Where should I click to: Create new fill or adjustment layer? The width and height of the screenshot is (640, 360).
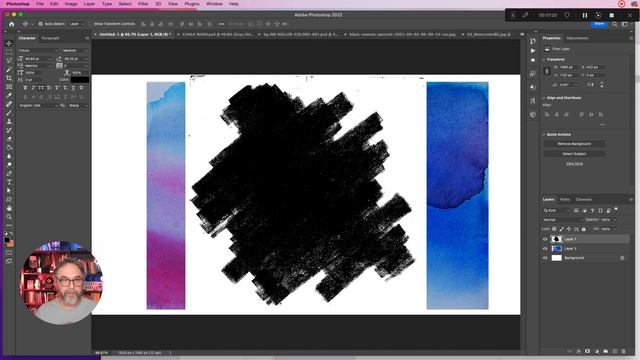point(597,351)
